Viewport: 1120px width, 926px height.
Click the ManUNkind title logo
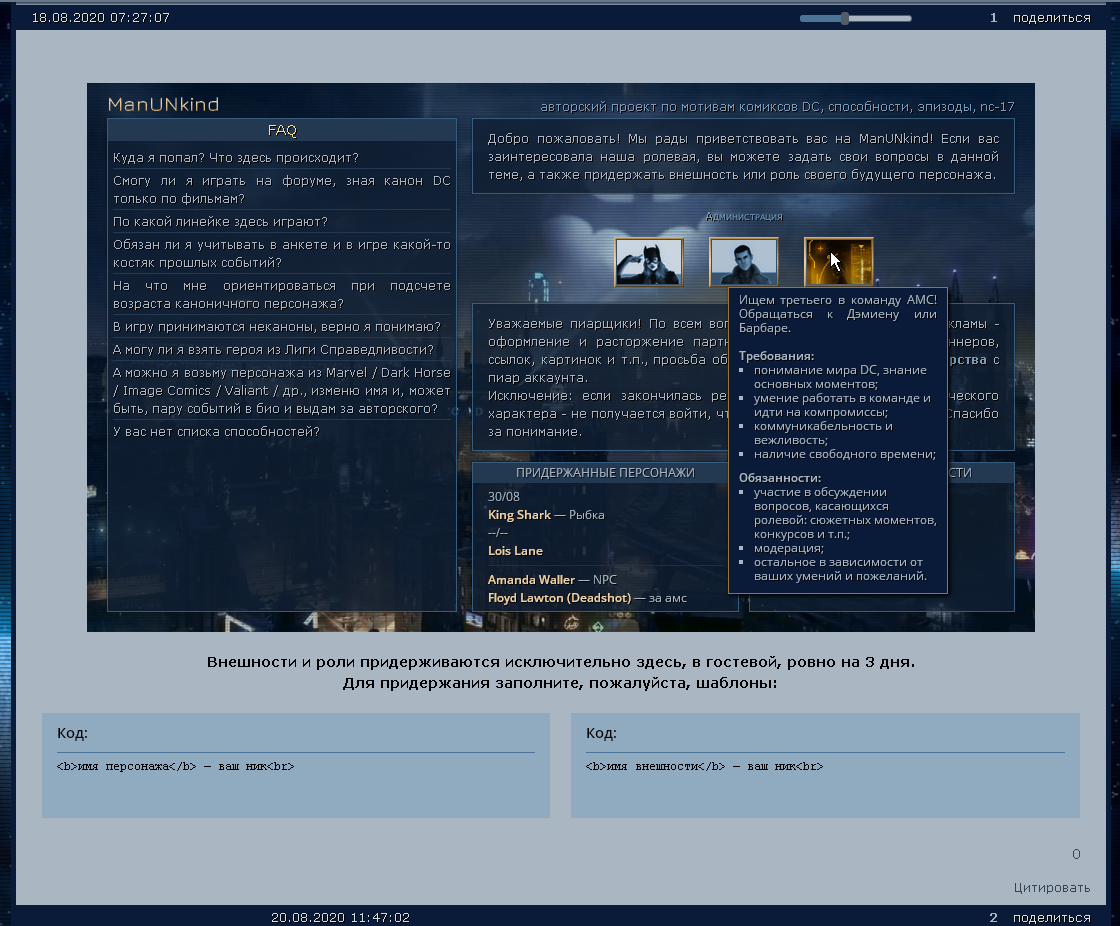[x=163, y=105]
